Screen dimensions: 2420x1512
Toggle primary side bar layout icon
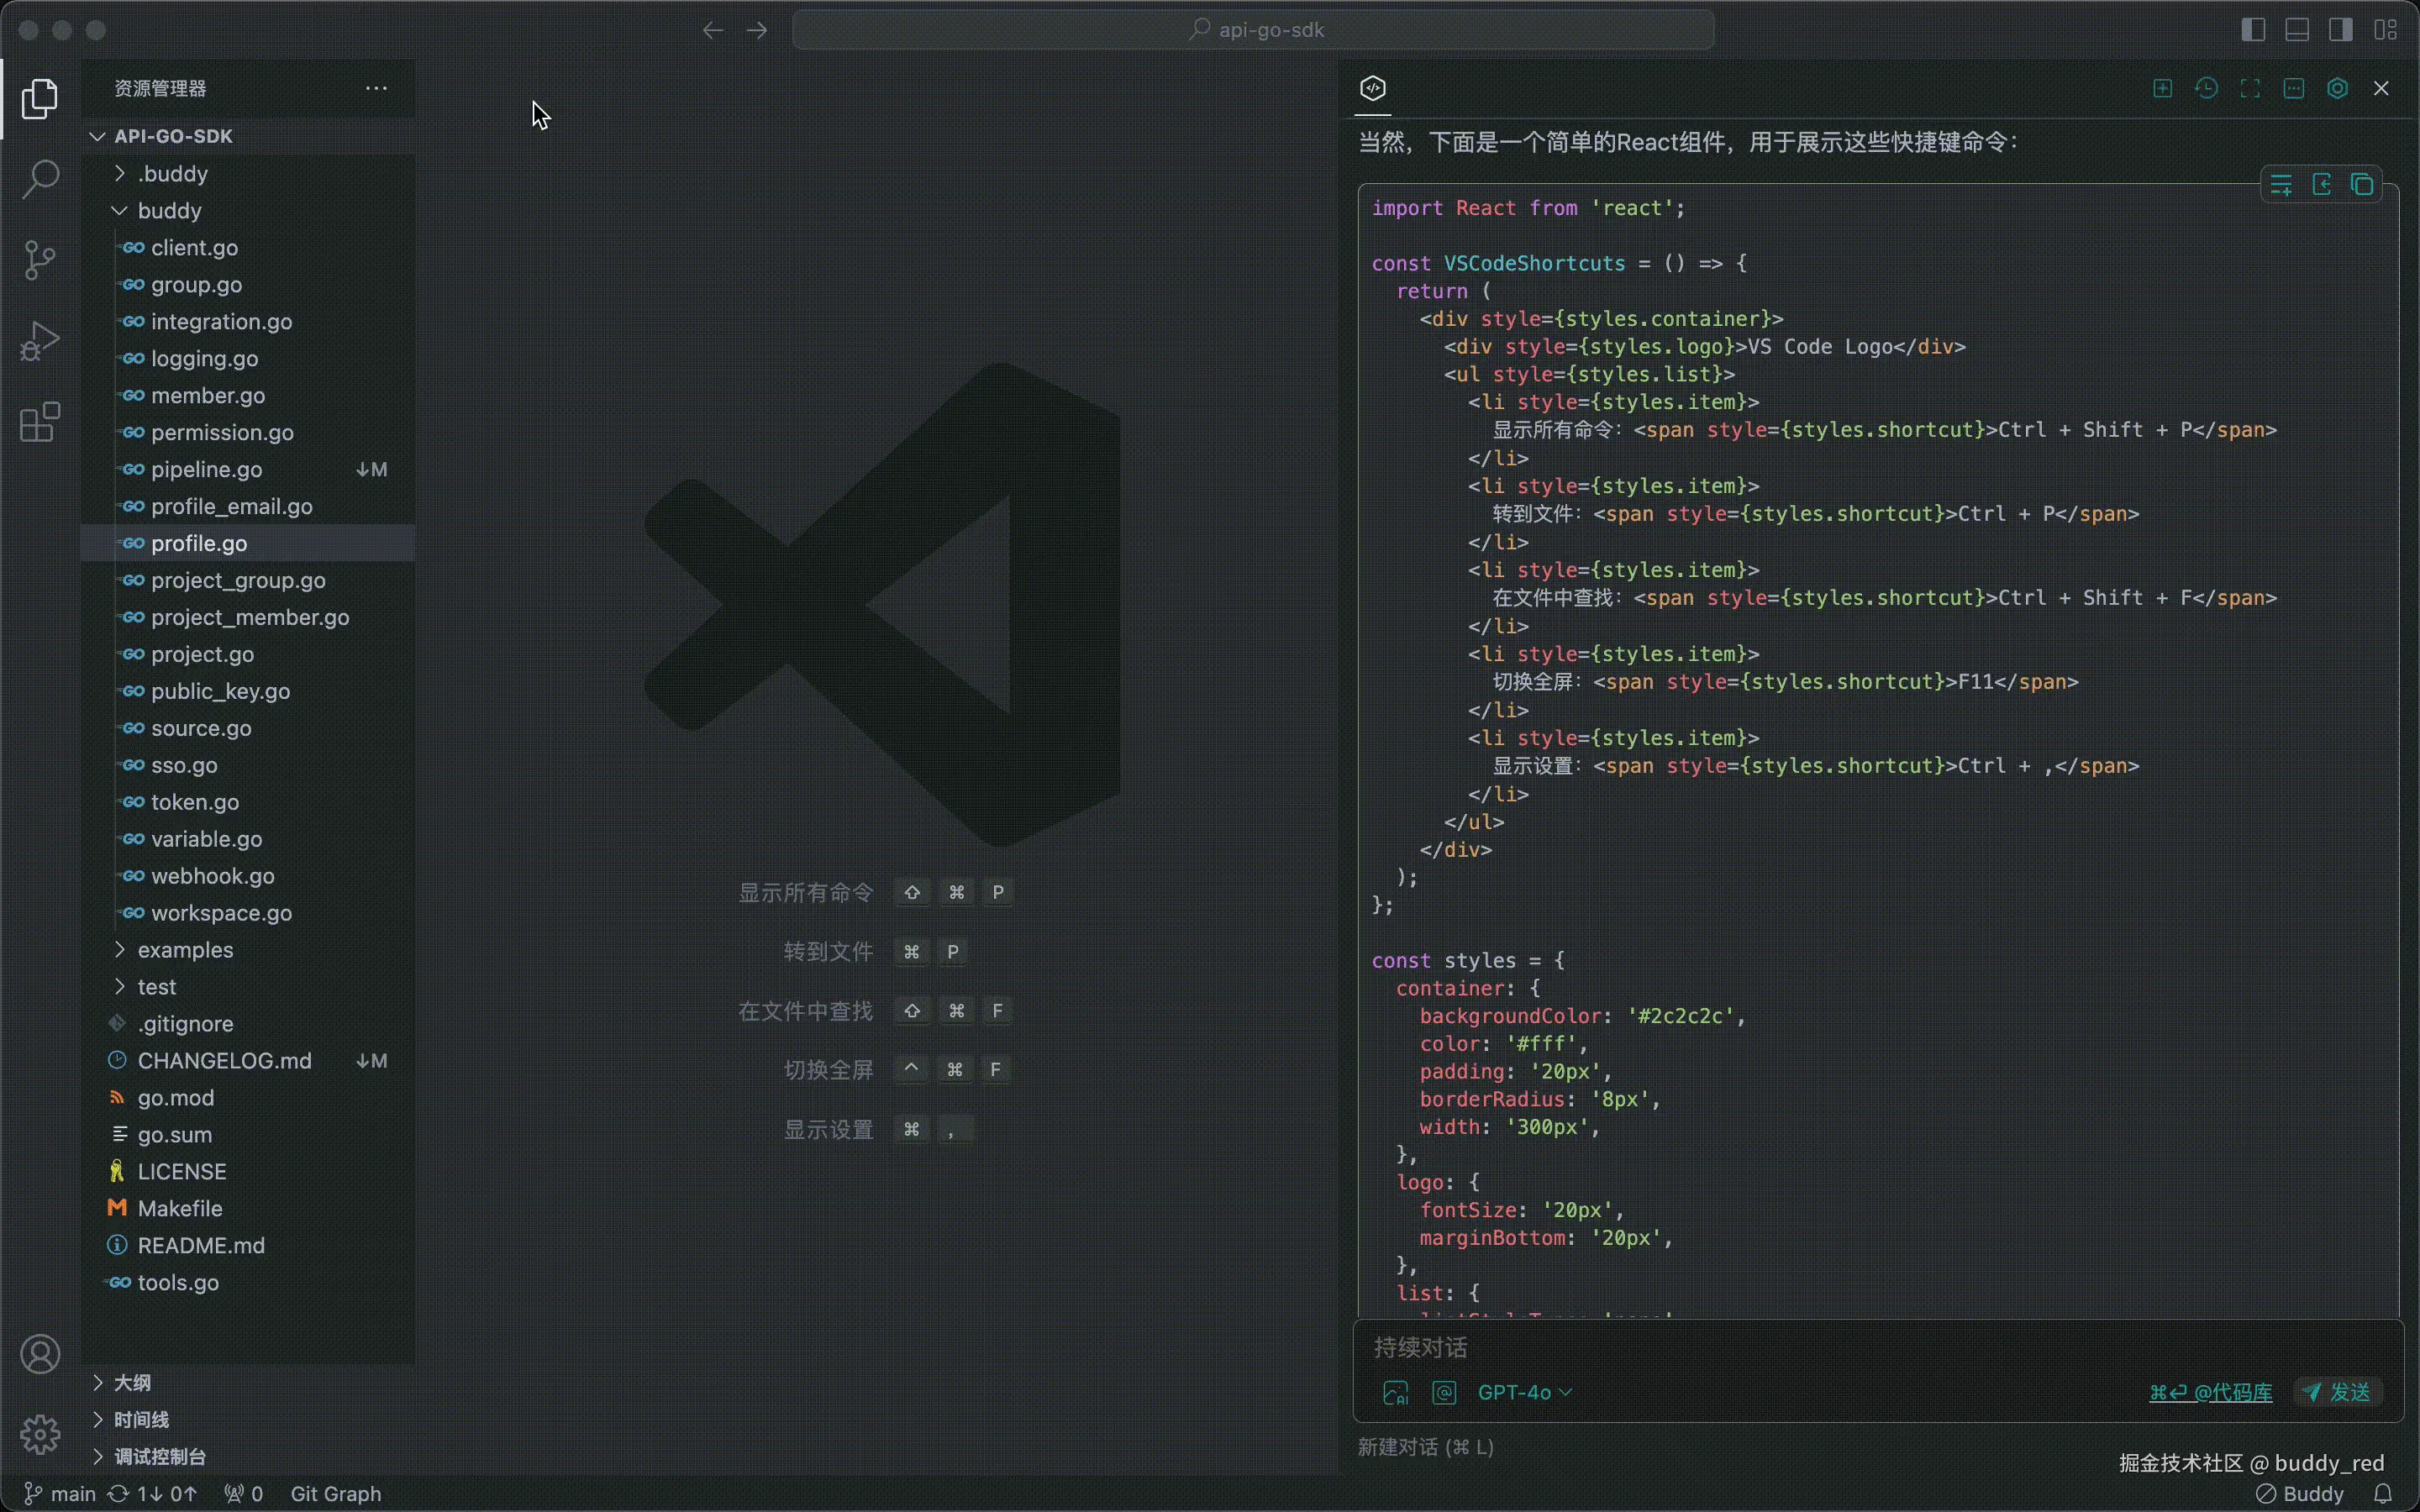point(2253,30)
